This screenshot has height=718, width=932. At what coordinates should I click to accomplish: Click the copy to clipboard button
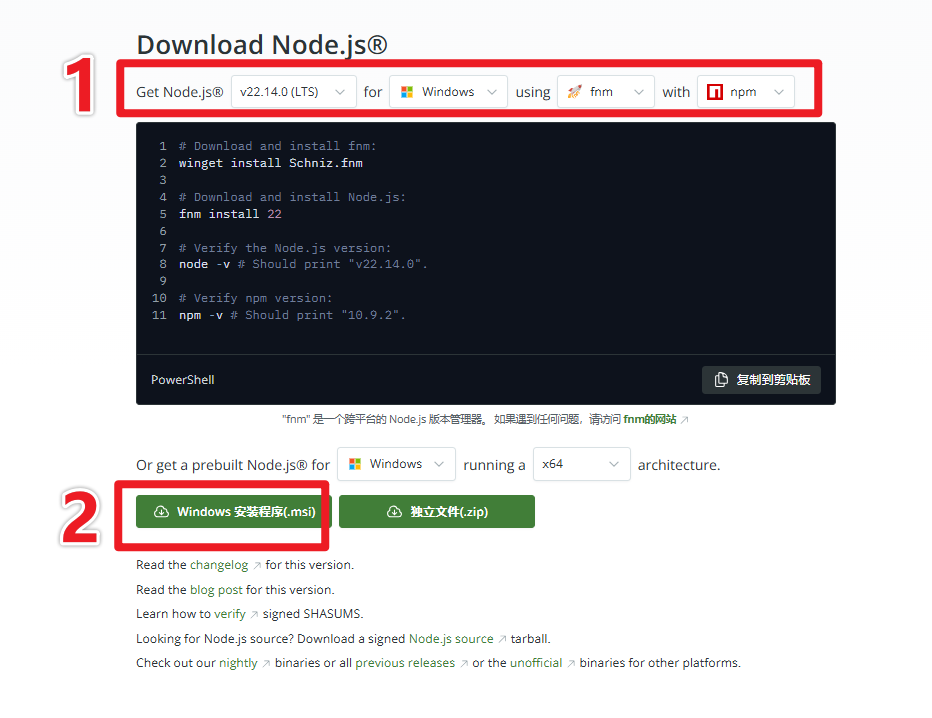click(x=761, y=380)
